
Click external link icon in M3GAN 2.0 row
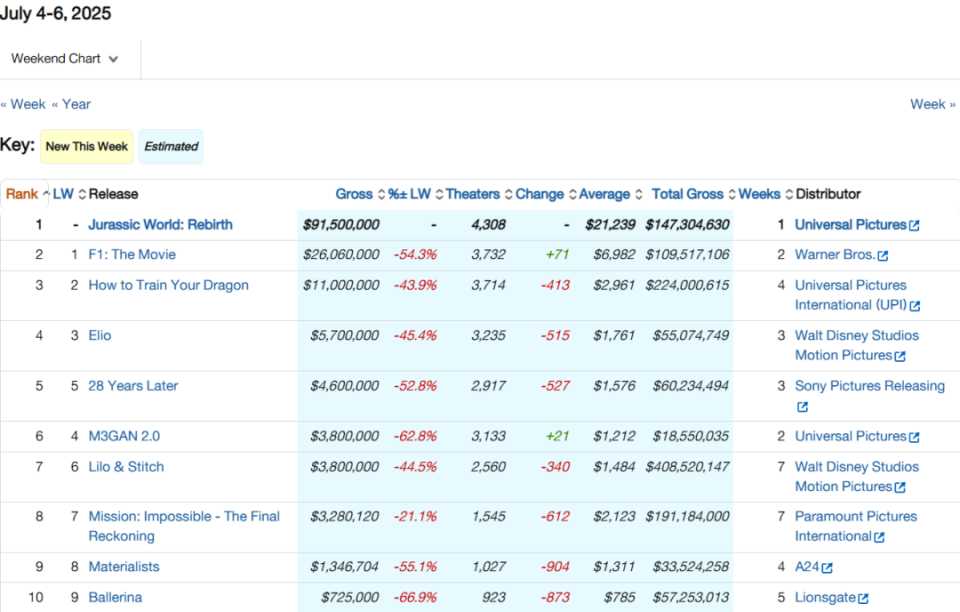914,437
